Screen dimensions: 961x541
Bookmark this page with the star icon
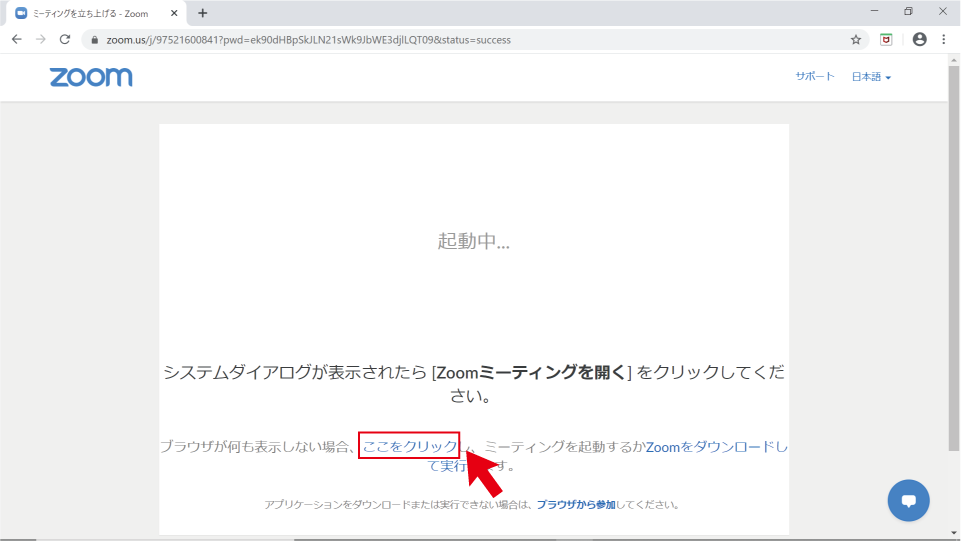click(856, 40)
